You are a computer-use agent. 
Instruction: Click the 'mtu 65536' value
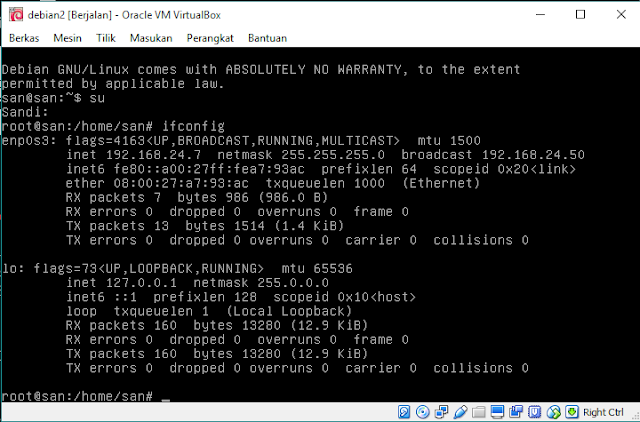[317, 269]
